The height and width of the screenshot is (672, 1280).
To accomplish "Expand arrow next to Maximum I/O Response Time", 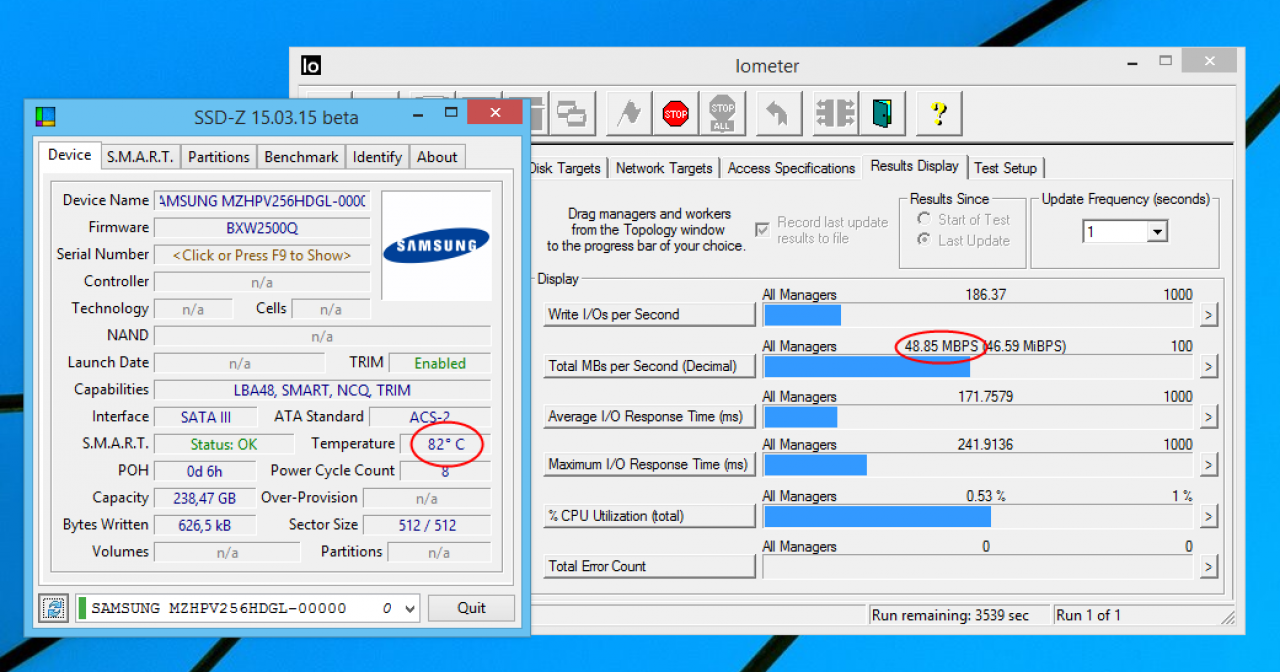I will pyautogui.click(x=1208, y=465).
